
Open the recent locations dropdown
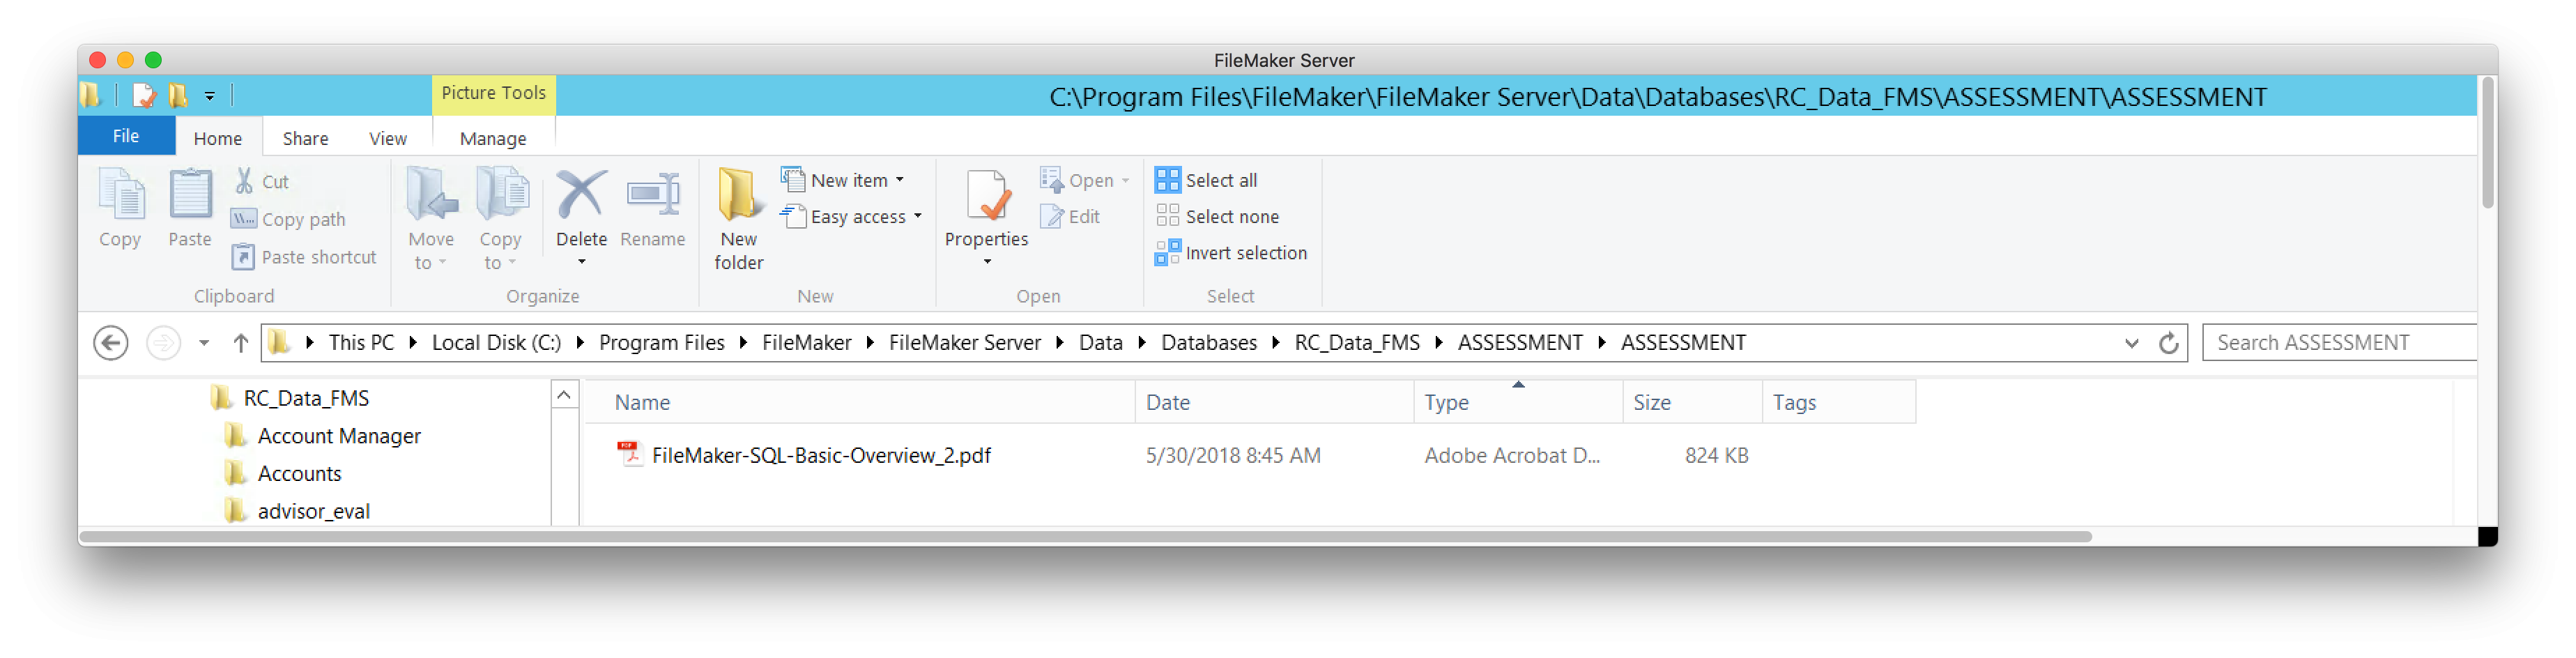[204, 343]
